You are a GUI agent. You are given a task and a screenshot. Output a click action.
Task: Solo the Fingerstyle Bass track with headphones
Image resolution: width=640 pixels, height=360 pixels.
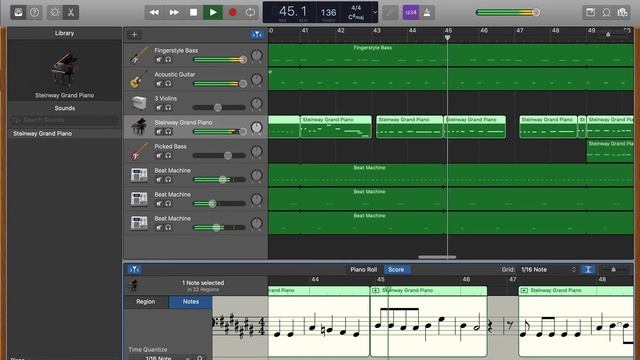(x=168, y=60)
